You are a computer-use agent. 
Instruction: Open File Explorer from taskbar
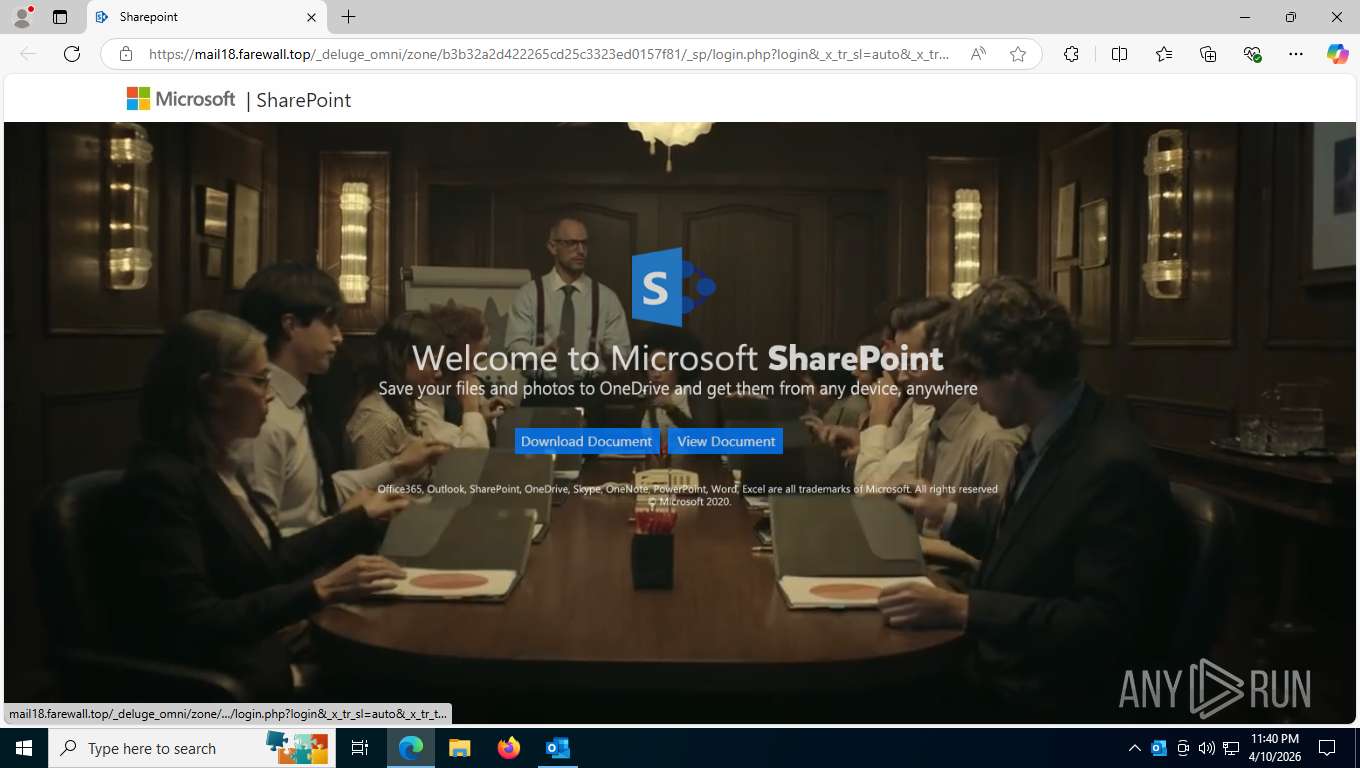point(459,748)
